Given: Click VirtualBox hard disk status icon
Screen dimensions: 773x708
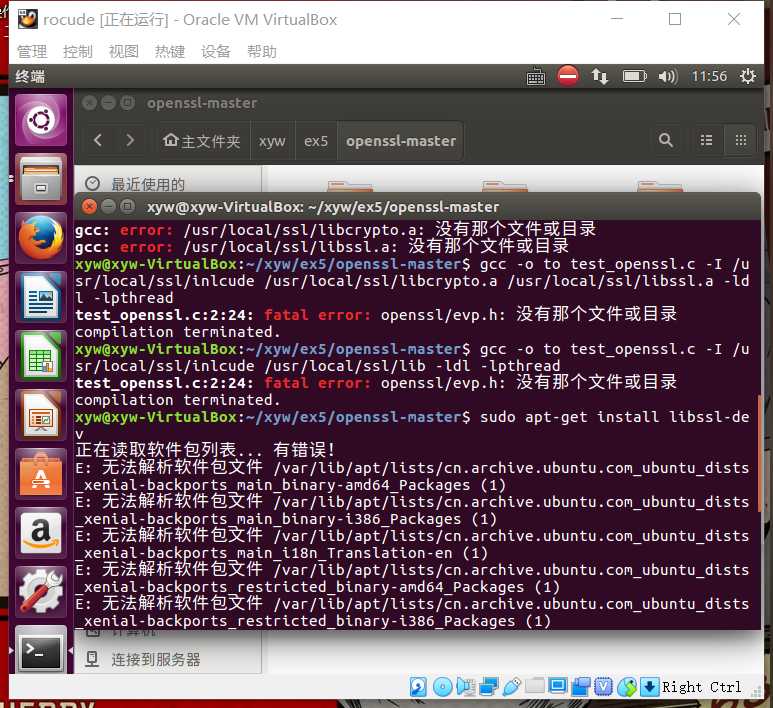Looking at the screenshot, I should coord(418,687).
